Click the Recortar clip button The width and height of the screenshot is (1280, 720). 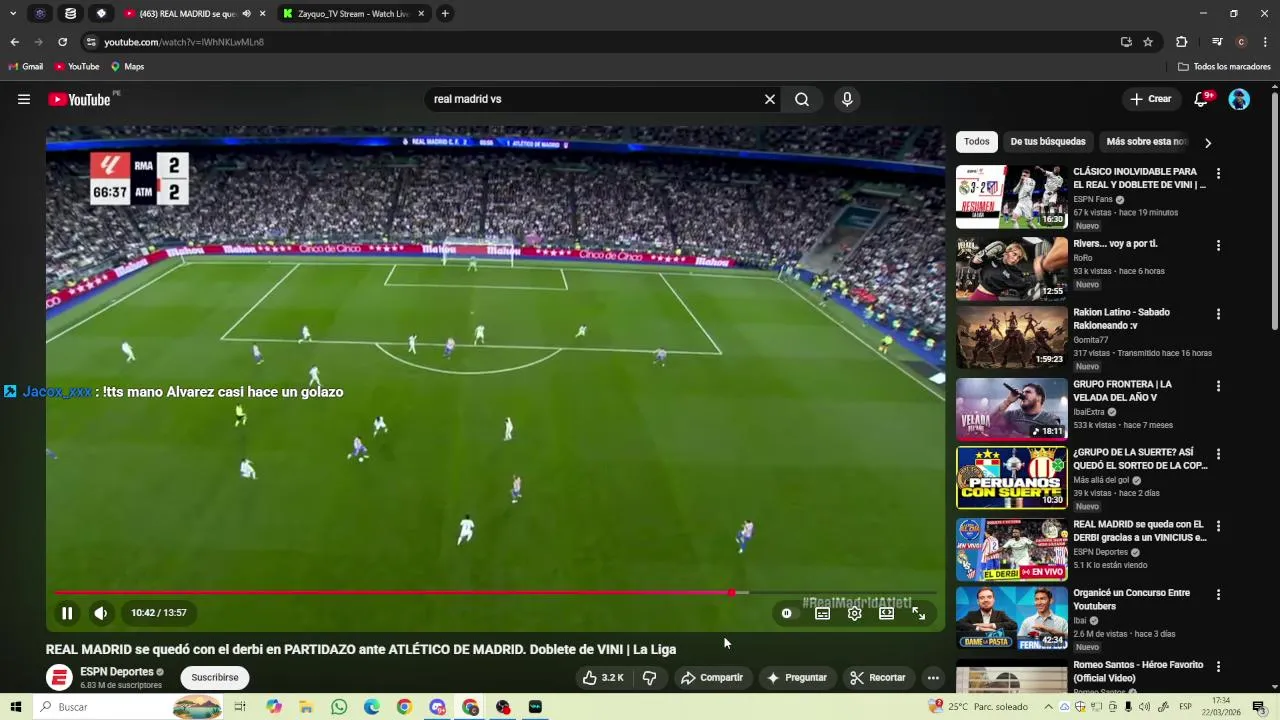click(878, 678)
